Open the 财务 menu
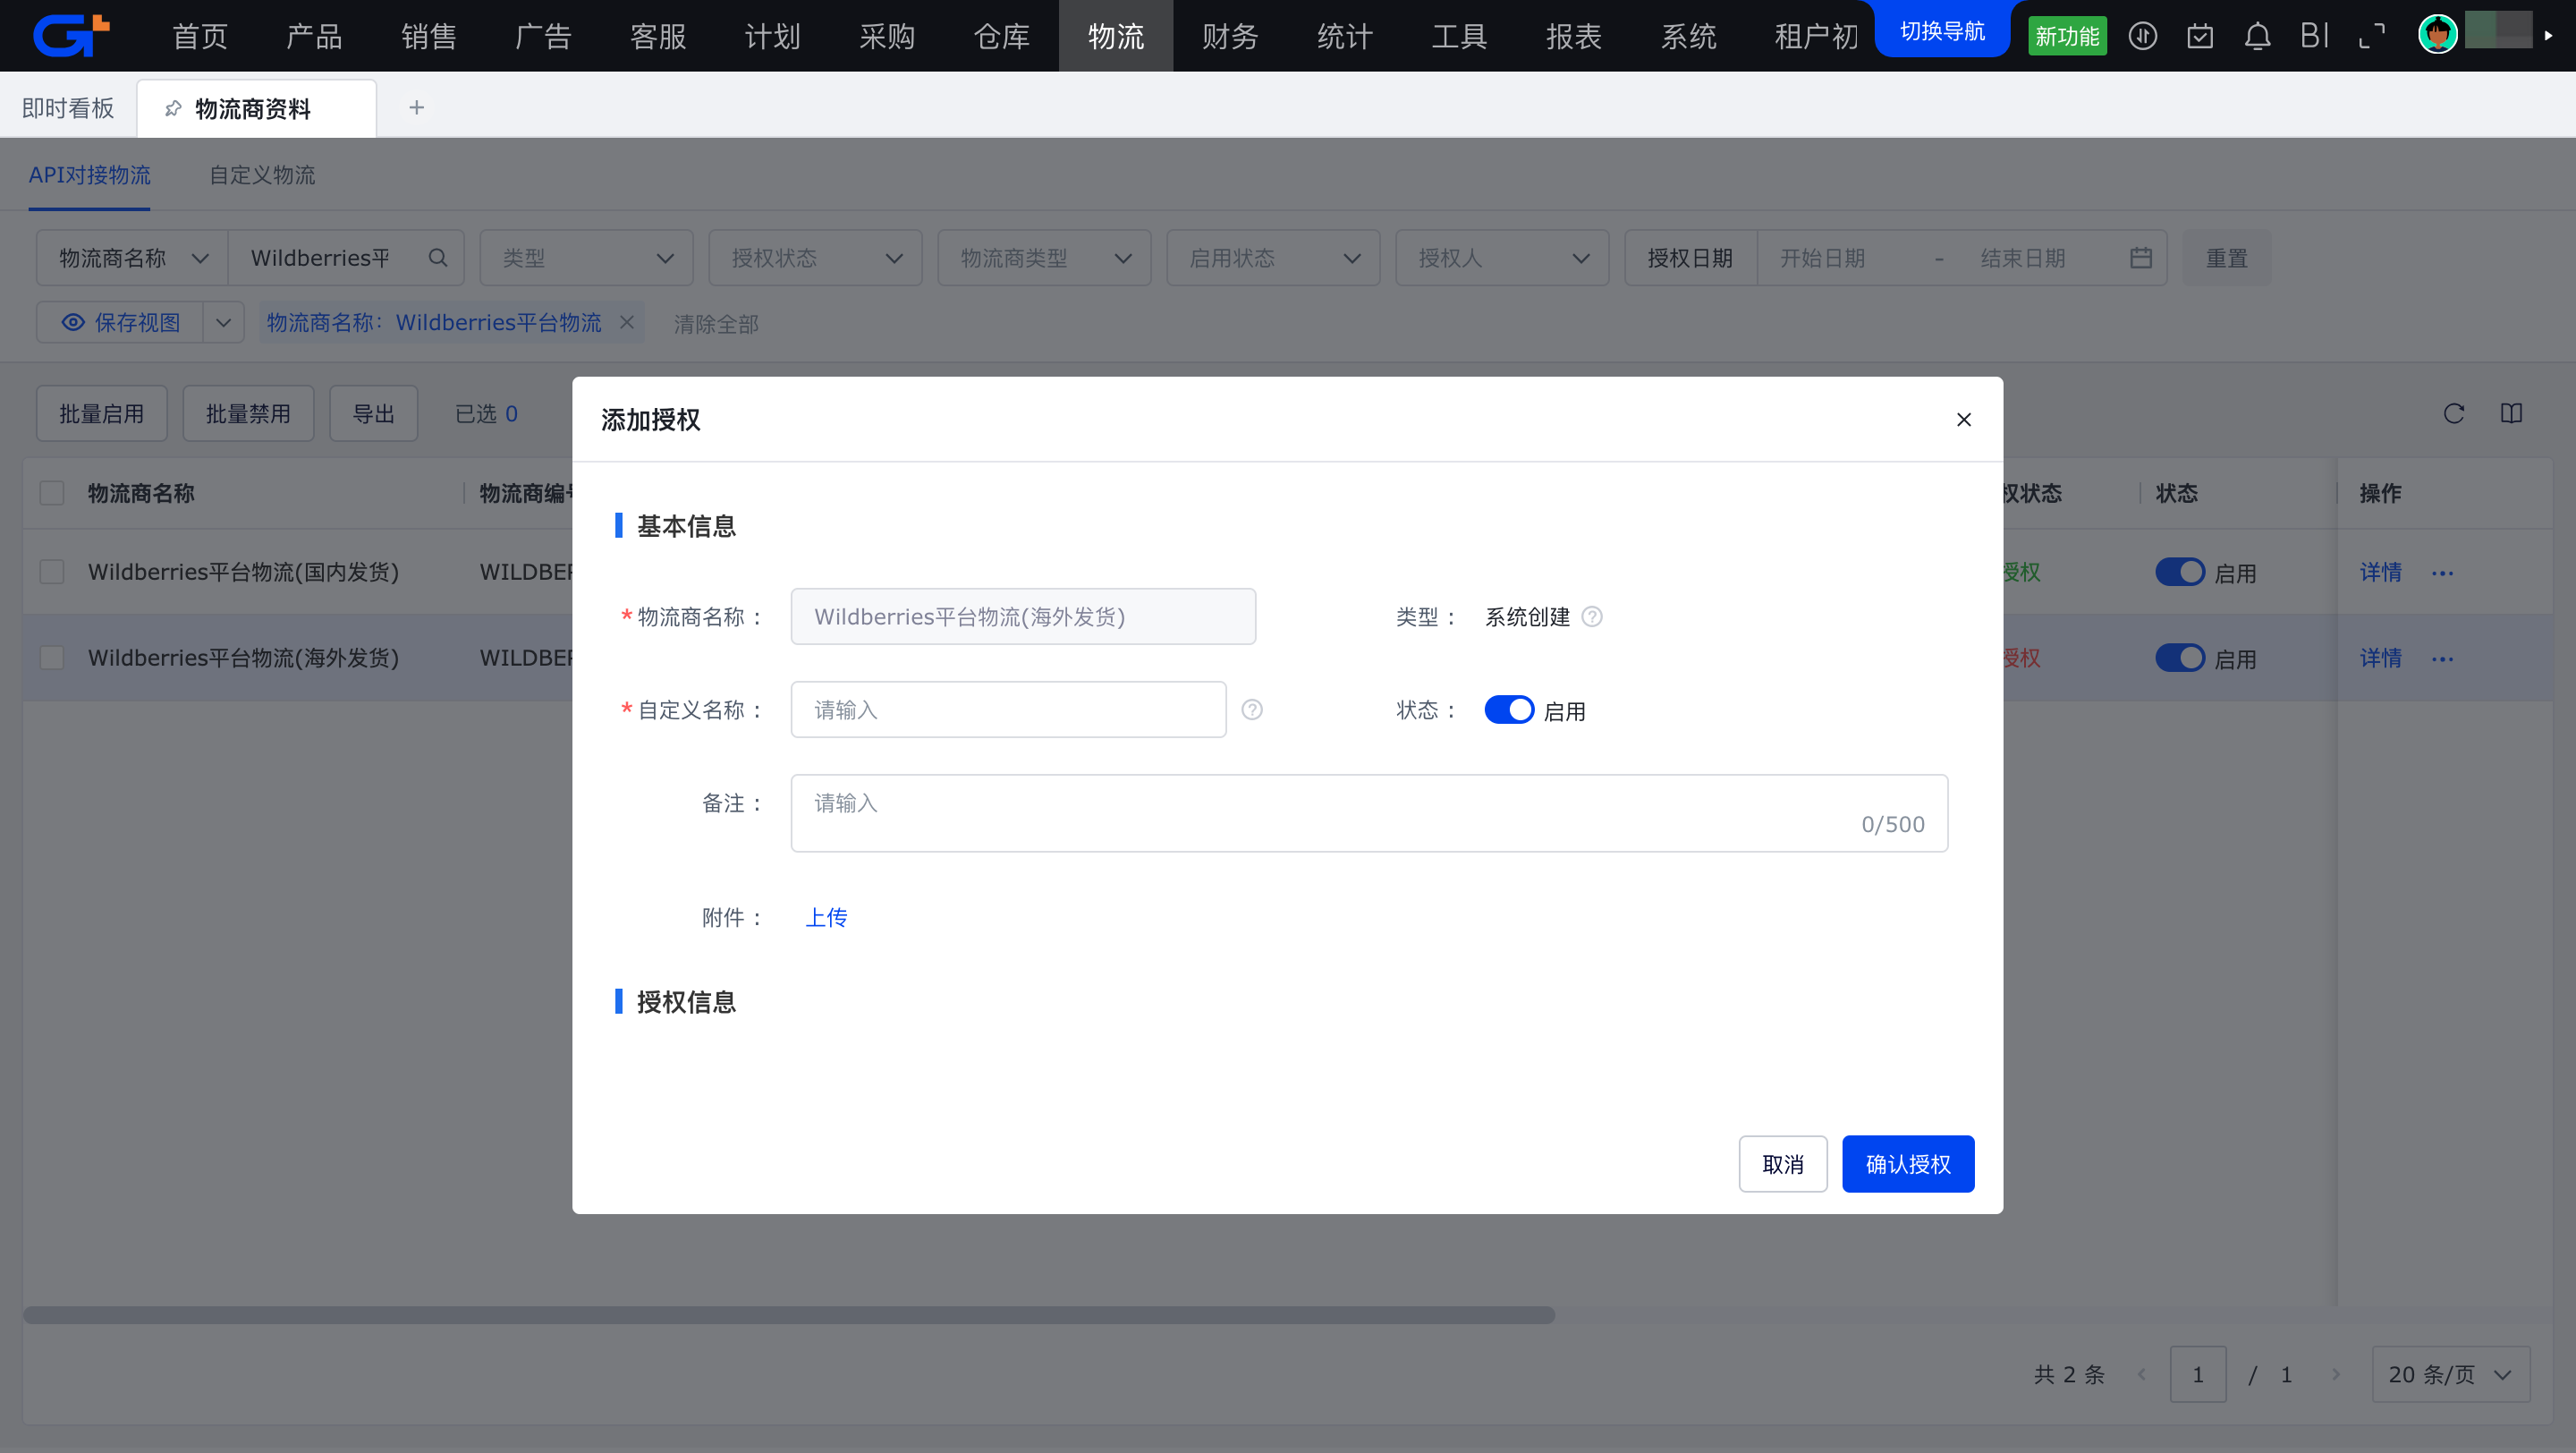This screenshot has width=2576, height=1453. point(1230,37)
